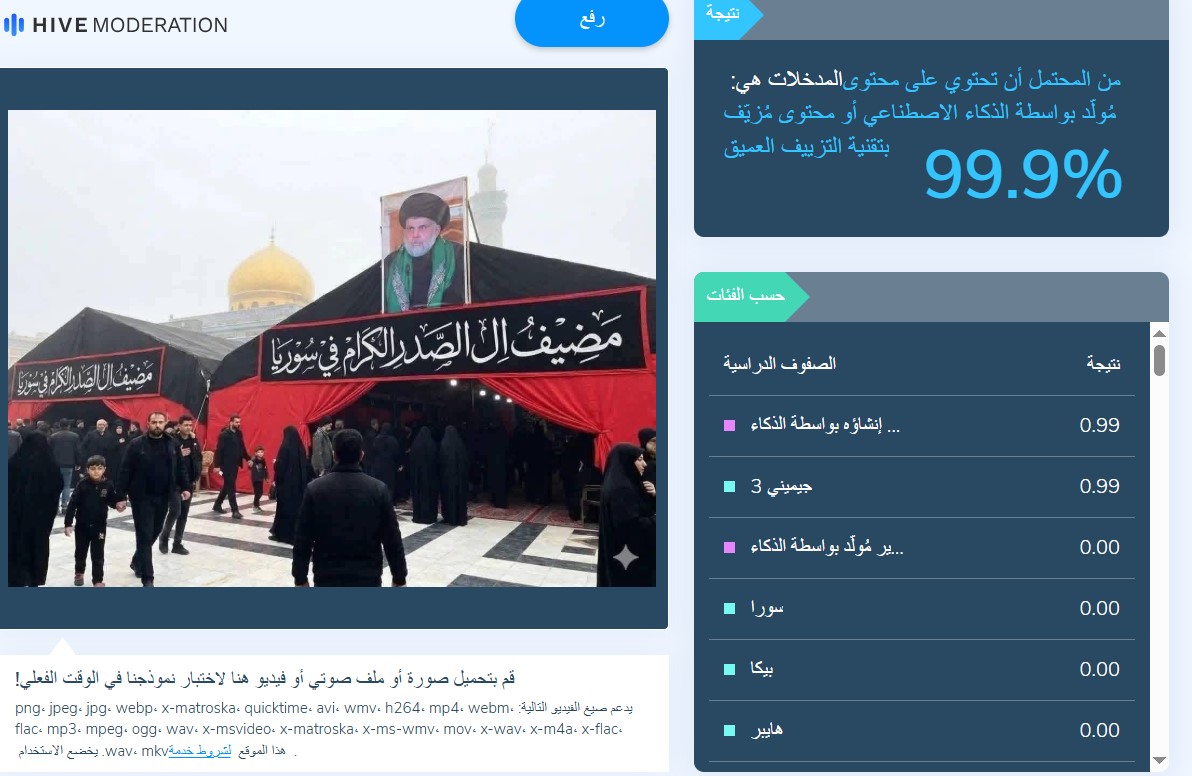1192x776 pixels.
Task: Click the scrollbar up arrow in categories panel
Action: tap(1159, 333)
